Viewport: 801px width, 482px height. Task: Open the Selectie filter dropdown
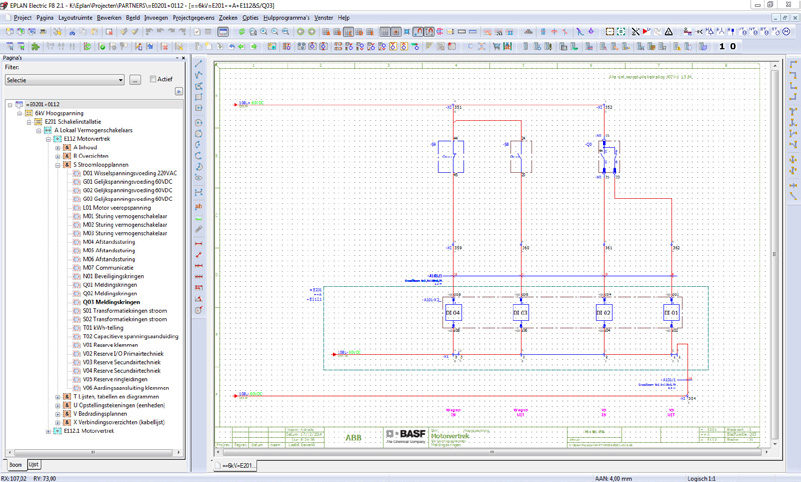tap(120, 80)
